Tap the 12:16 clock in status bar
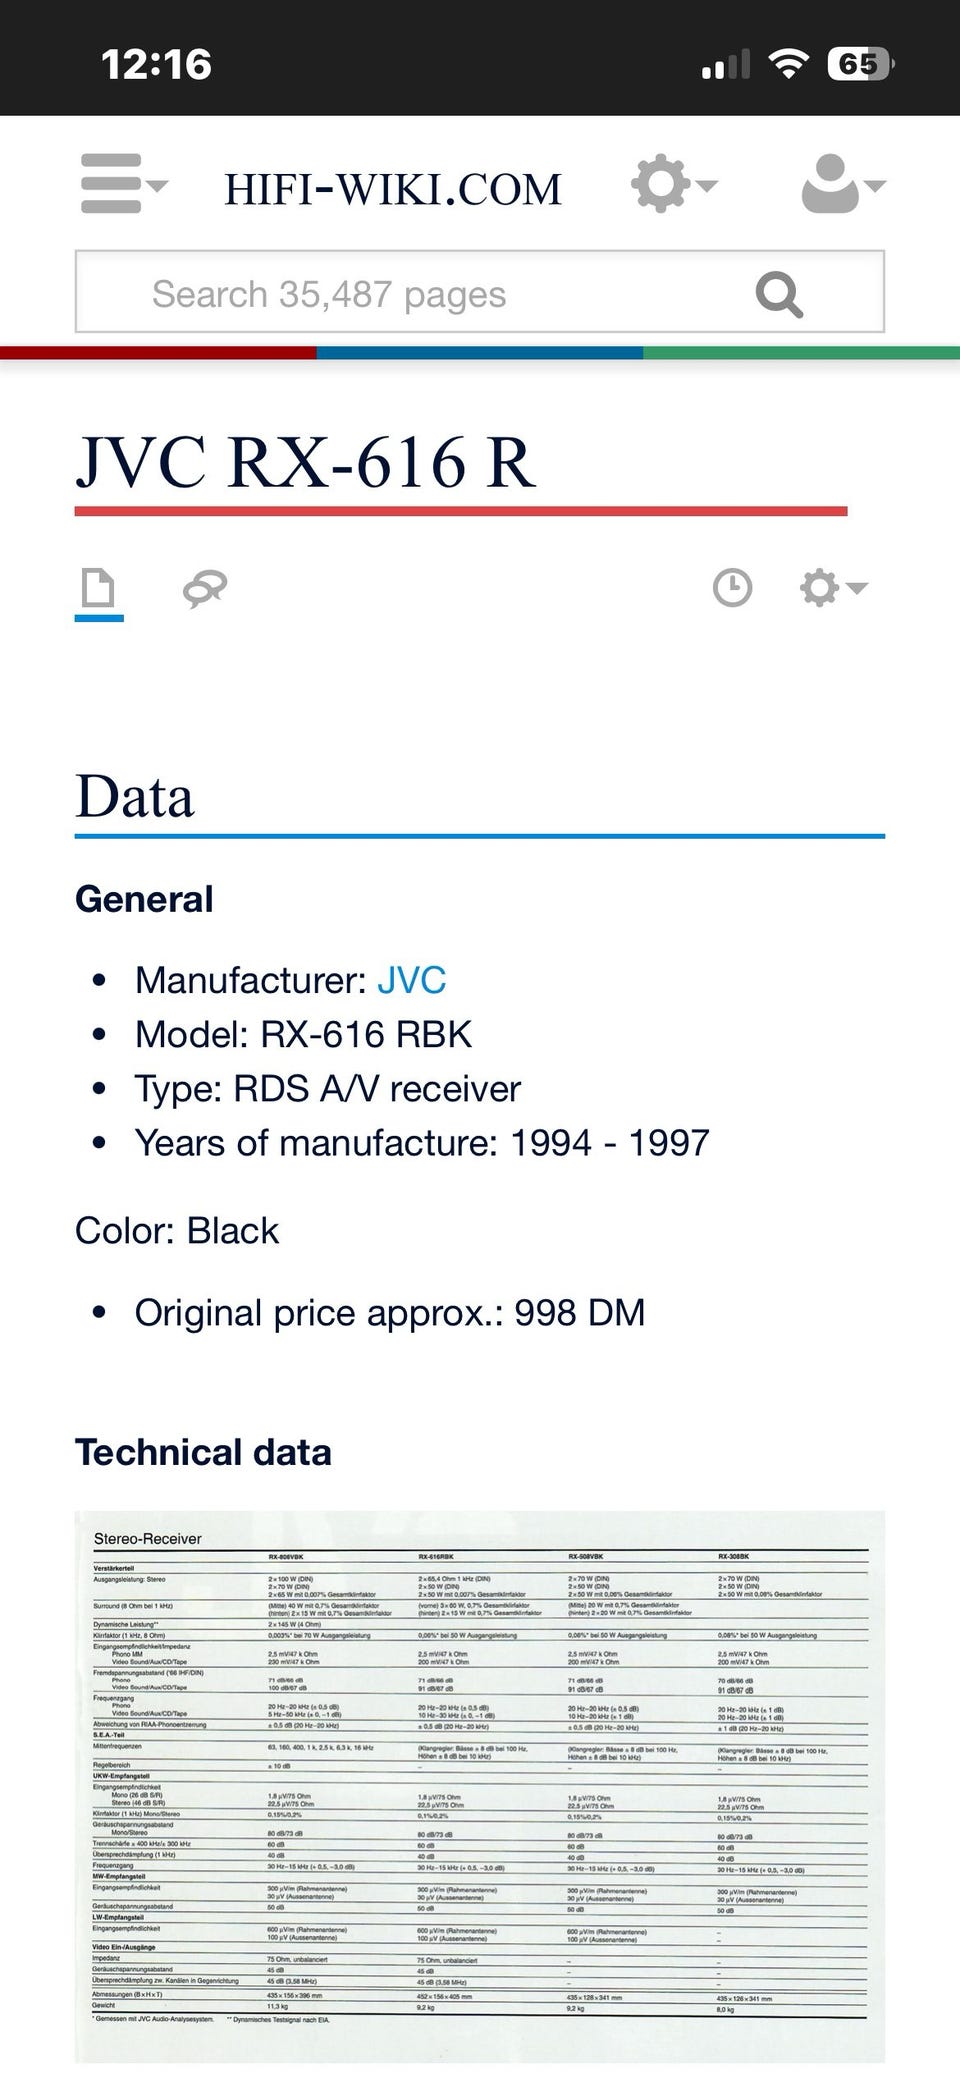Image resolution: width=960 pixels, height=2078 pixels. pyautogui.click(x=156, y=65)
